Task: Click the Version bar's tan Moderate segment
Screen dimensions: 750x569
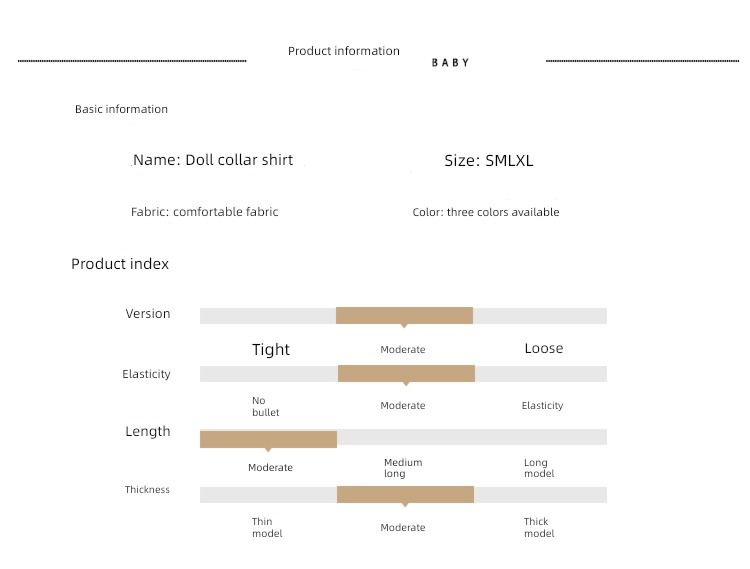Action: pos(404,316)
